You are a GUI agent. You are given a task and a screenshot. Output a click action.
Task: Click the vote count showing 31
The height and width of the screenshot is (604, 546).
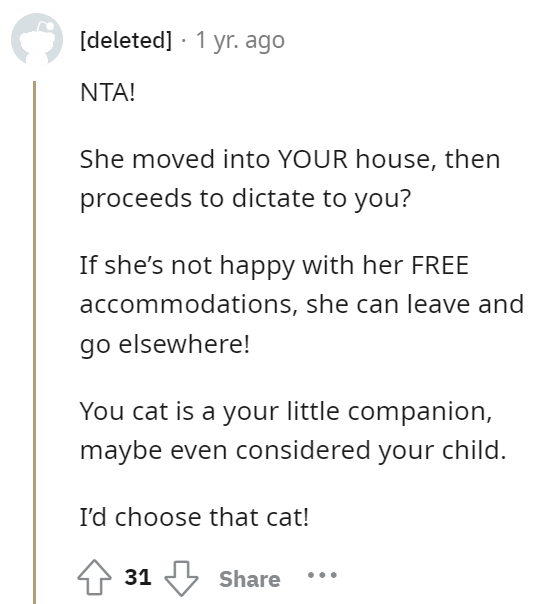[138, 577]
